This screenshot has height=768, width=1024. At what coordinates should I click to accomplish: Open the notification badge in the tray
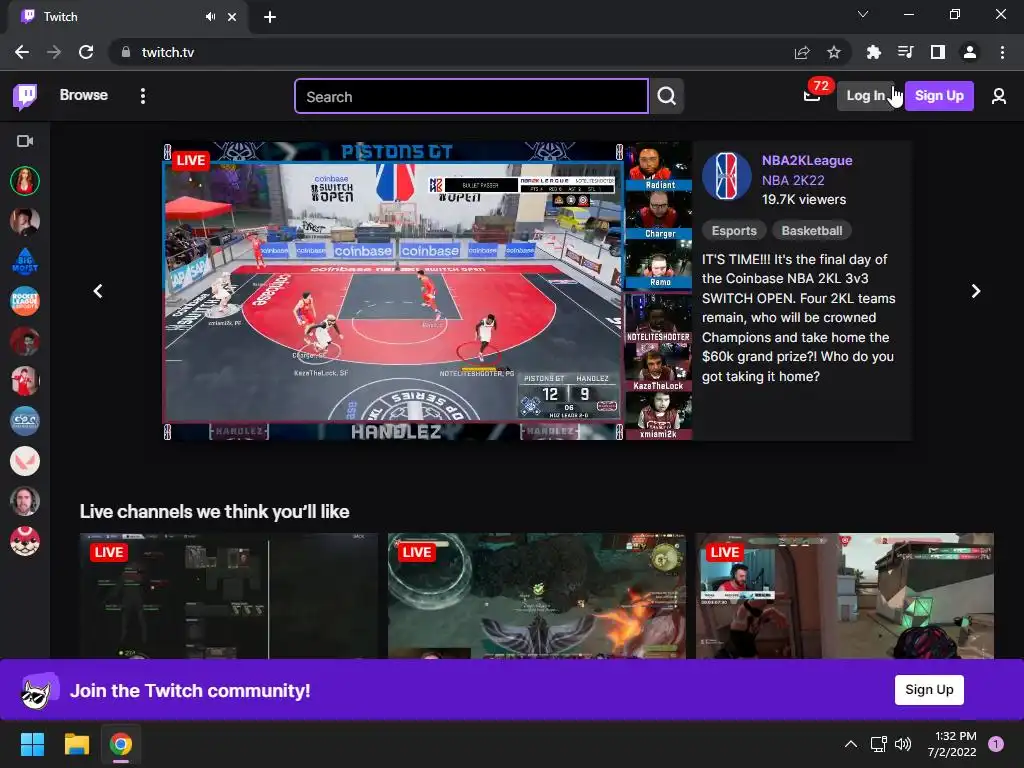[996, 744]
